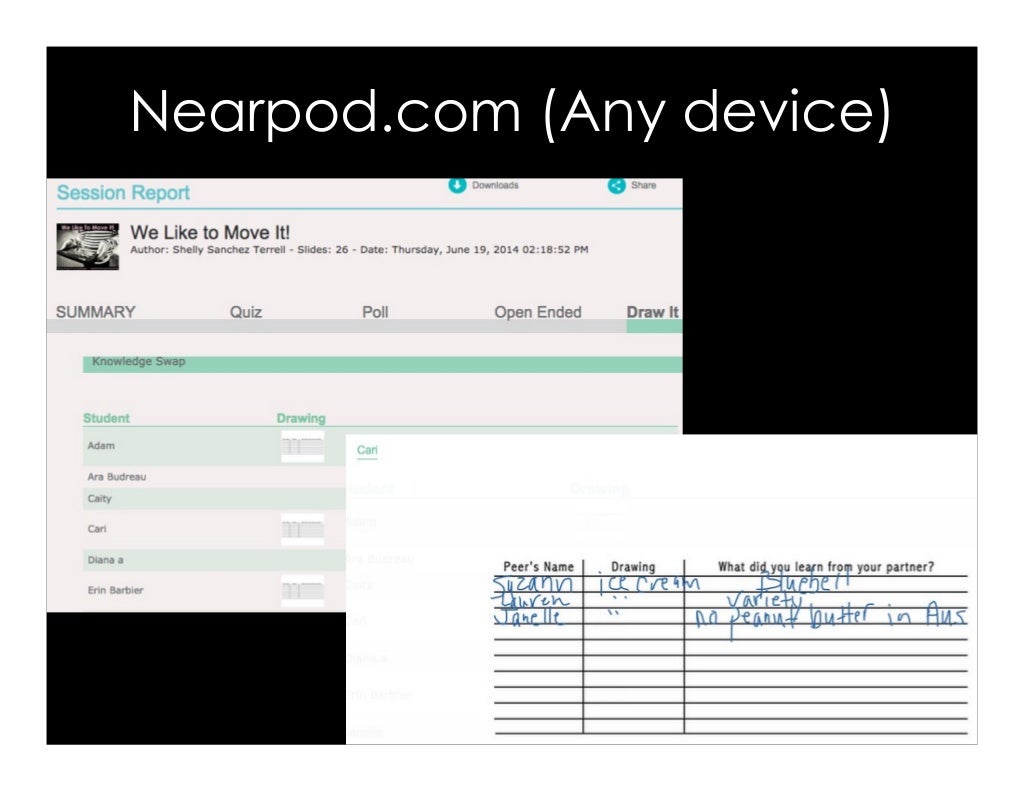
Task: Select student row Ara Budreau
Action: (x=214, y=477)
